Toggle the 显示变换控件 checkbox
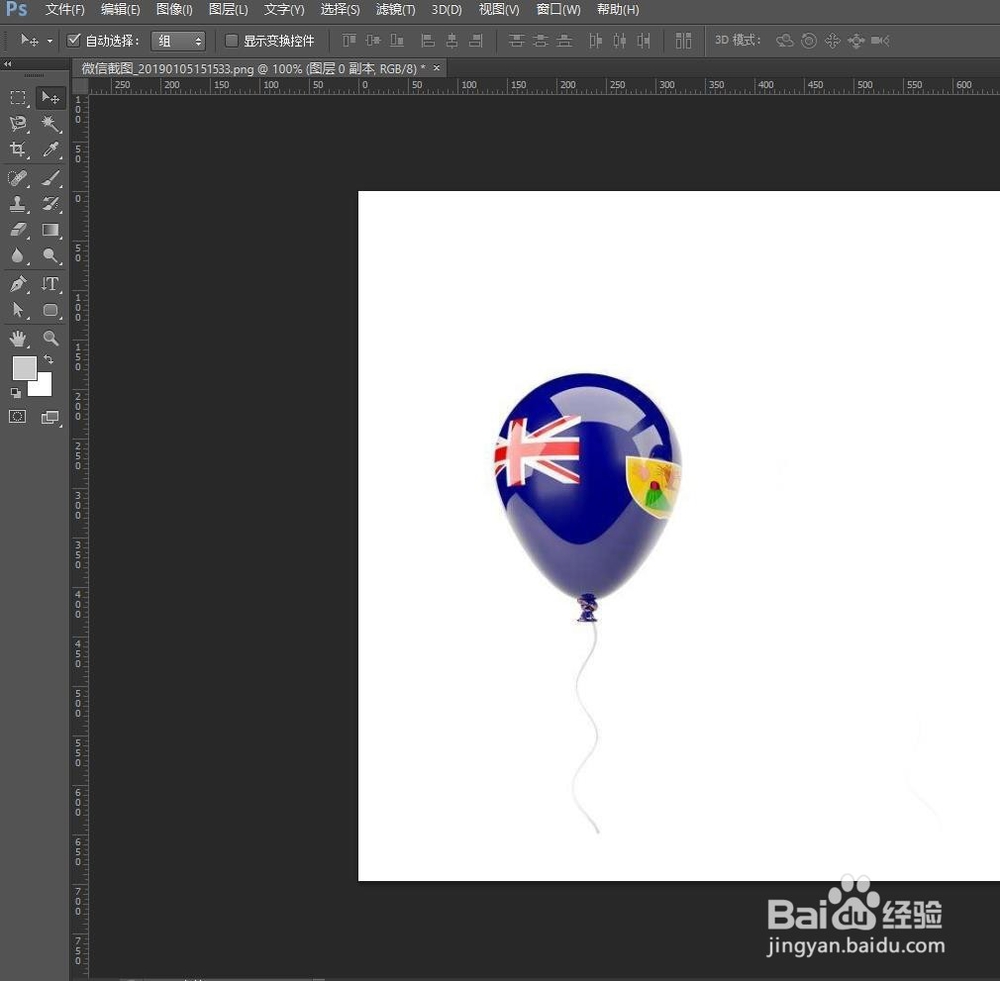Image resolution: width=1000 pixels, height=981 pixels. pos(232,41)
